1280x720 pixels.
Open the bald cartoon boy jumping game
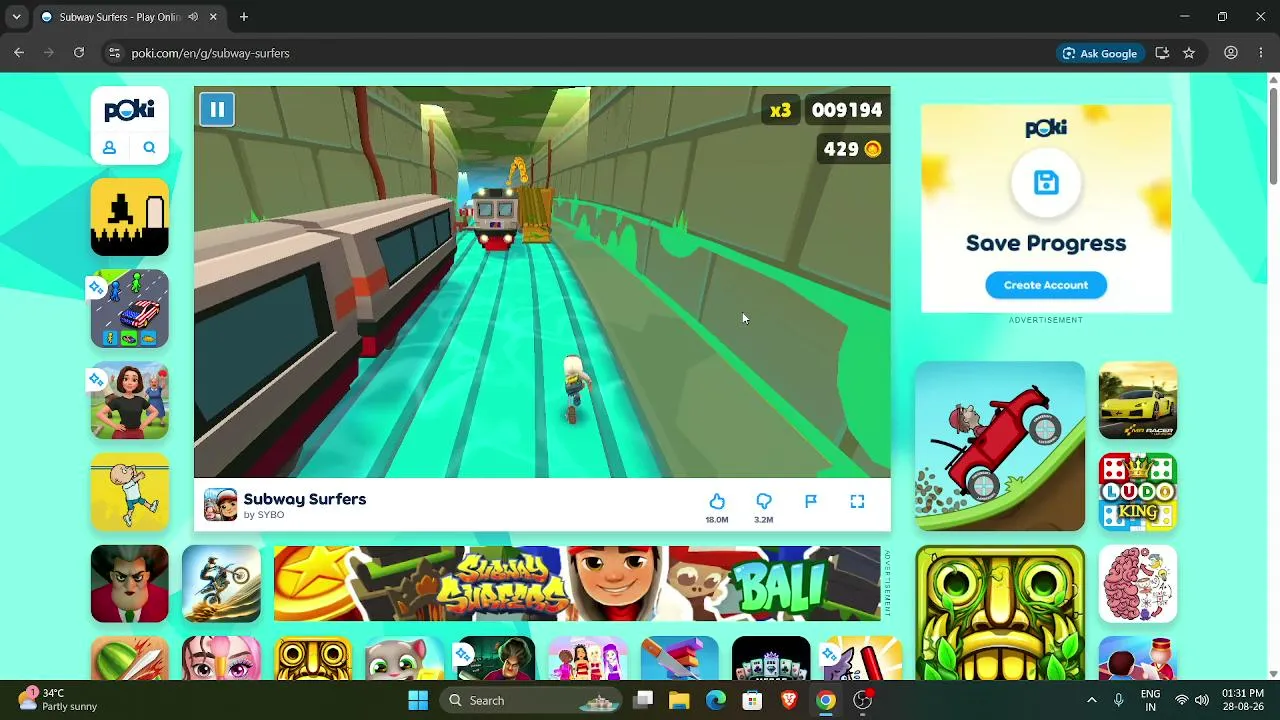click(x=130, y=492)
